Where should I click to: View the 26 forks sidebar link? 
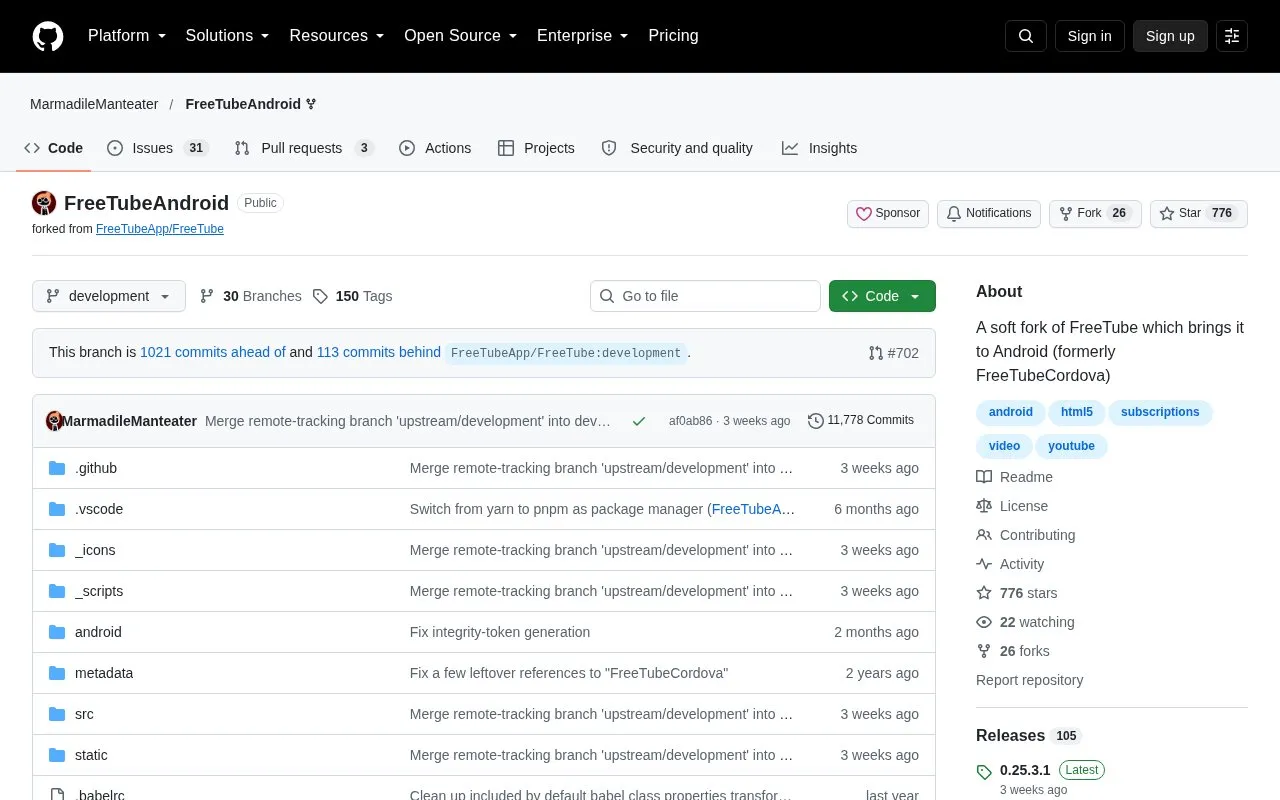coord(1013,651)
